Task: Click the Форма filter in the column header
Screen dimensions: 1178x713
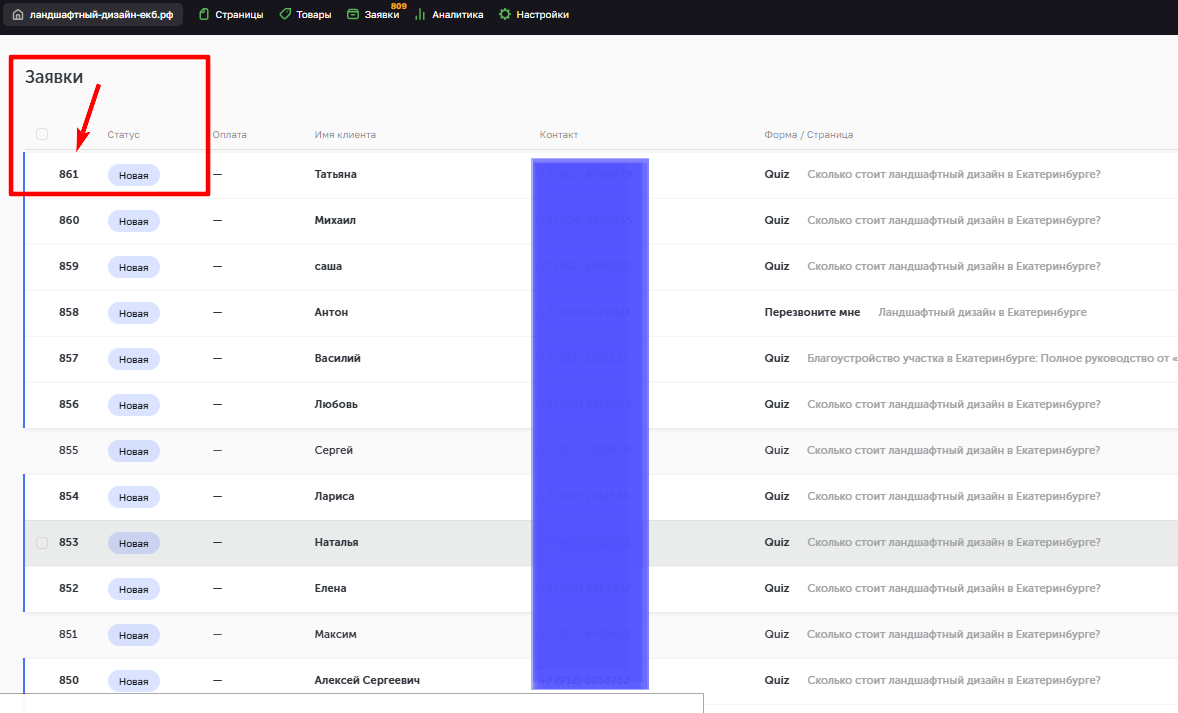Action: click(x=780, y=135)
